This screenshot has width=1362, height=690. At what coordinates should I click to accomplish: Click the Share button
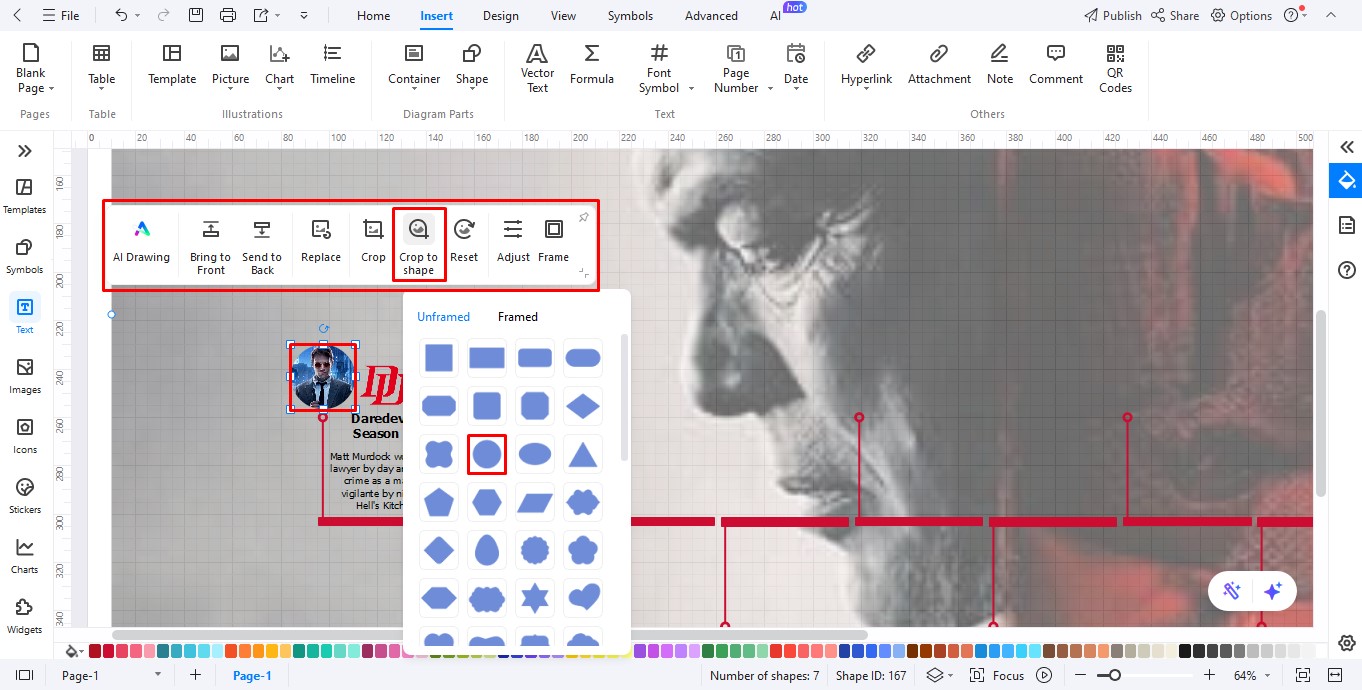pos(1175,16)
